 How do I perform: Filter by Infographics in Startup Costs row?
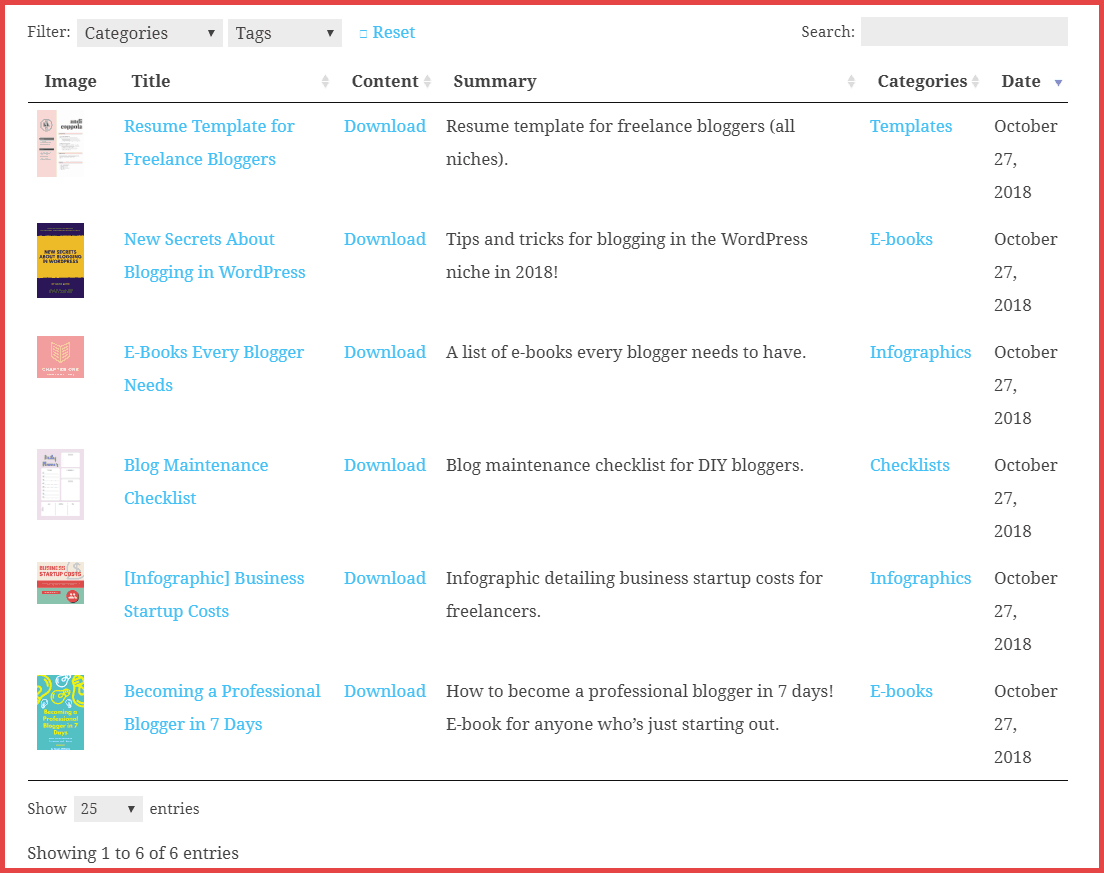coord(920,579)
